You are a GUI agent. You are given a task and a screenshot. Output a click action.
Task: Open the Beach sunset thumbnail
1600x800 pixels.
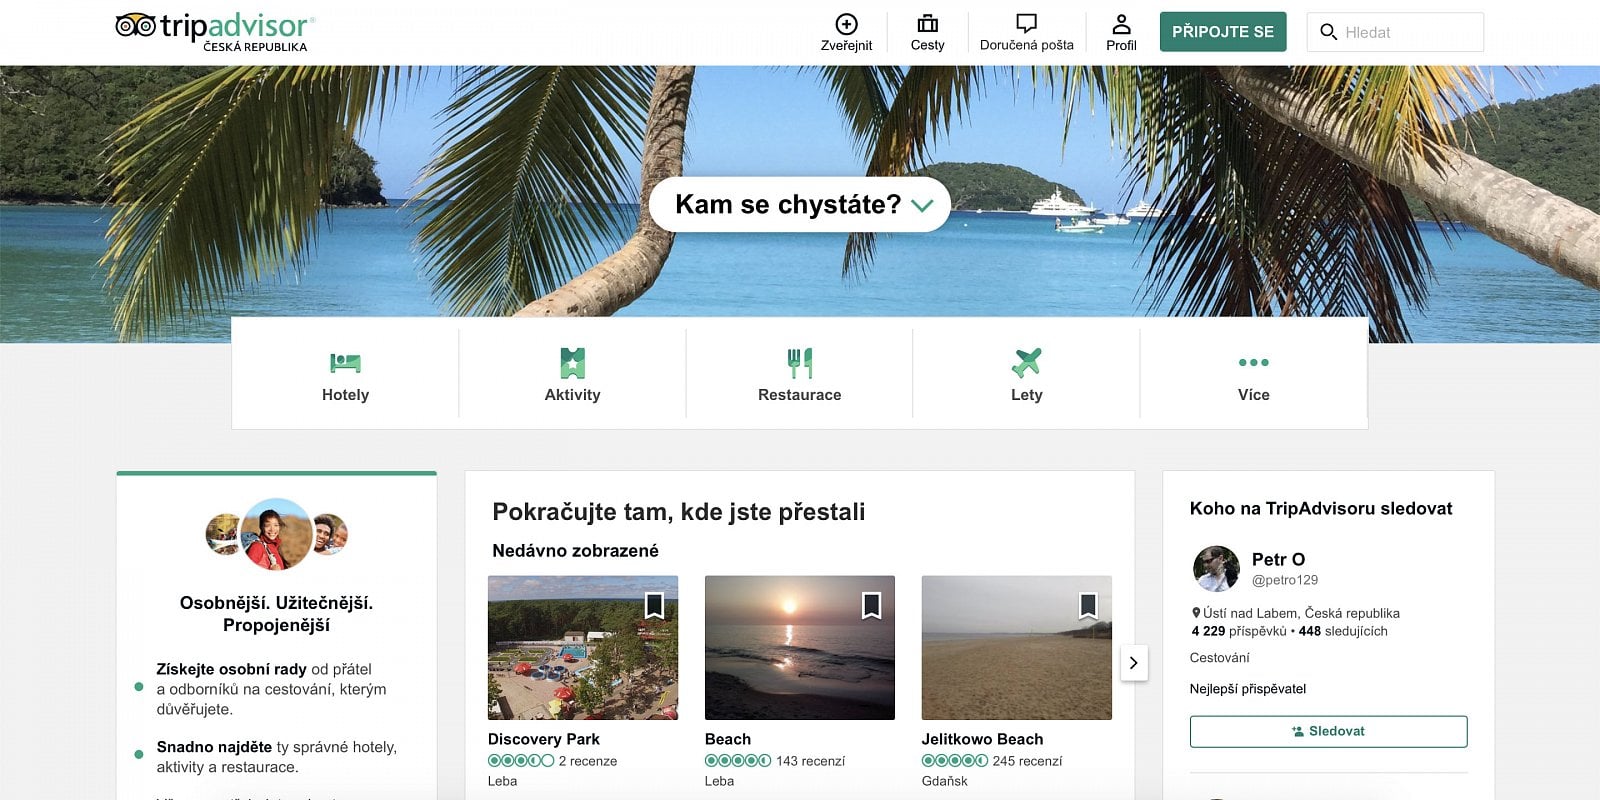[x=799, y=647]
